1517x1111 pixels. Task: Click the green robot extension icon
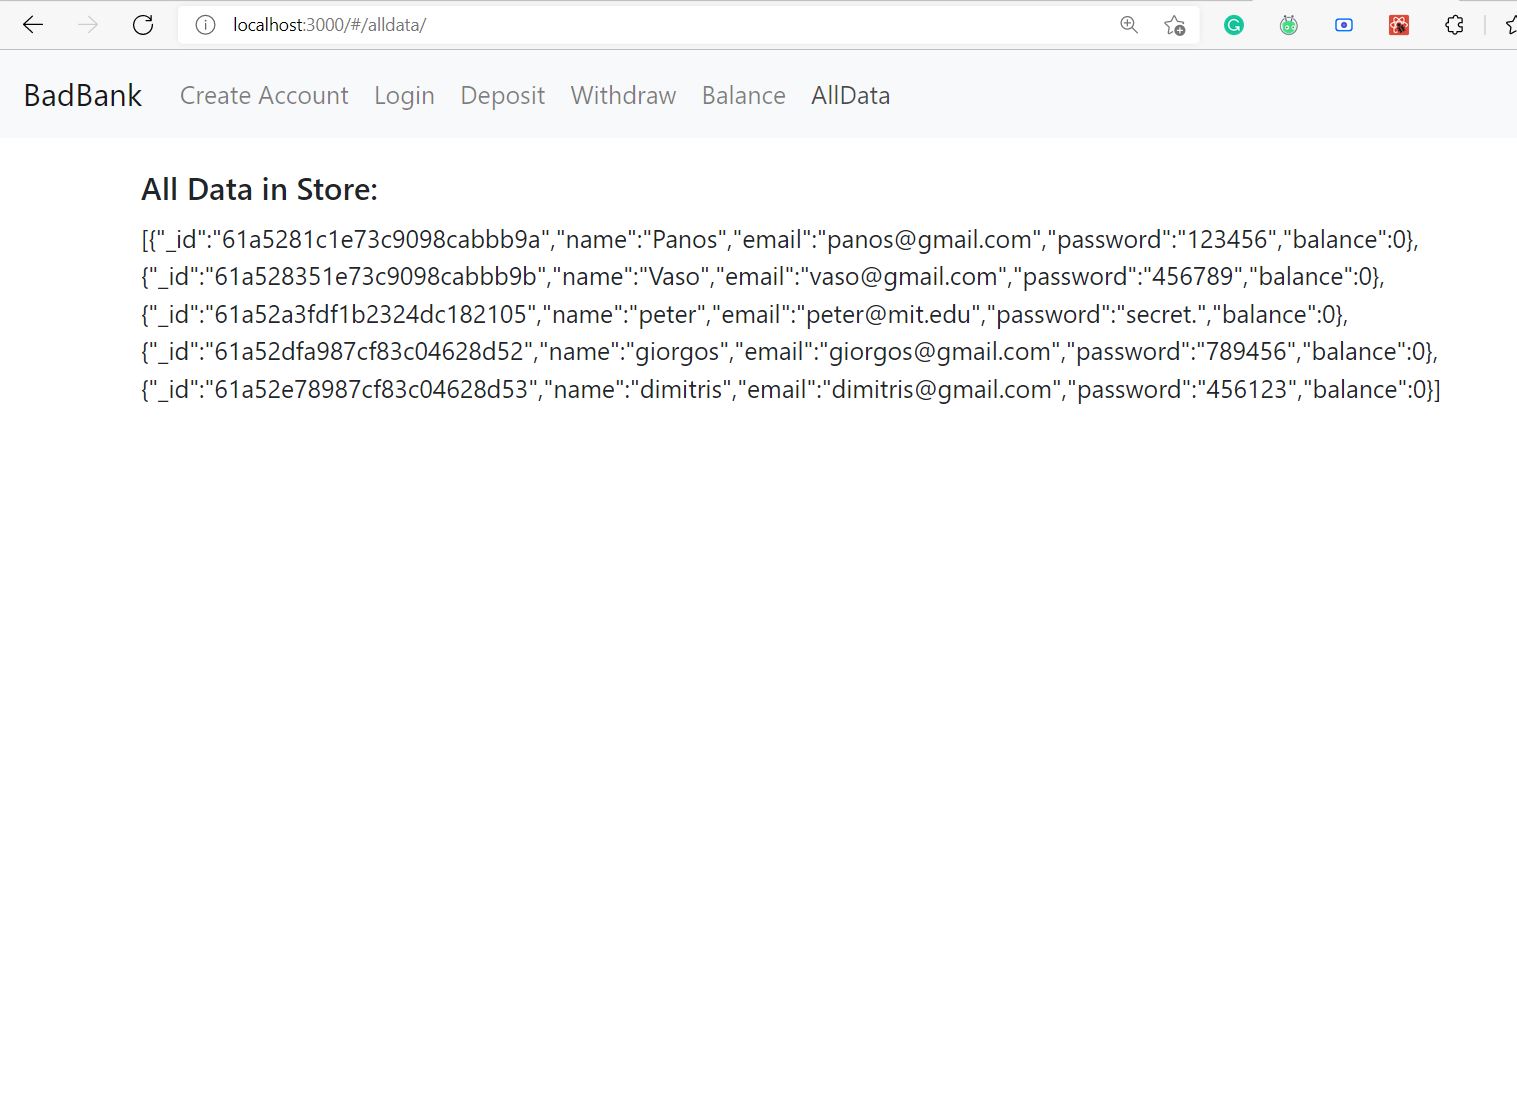pos(1287,24)
